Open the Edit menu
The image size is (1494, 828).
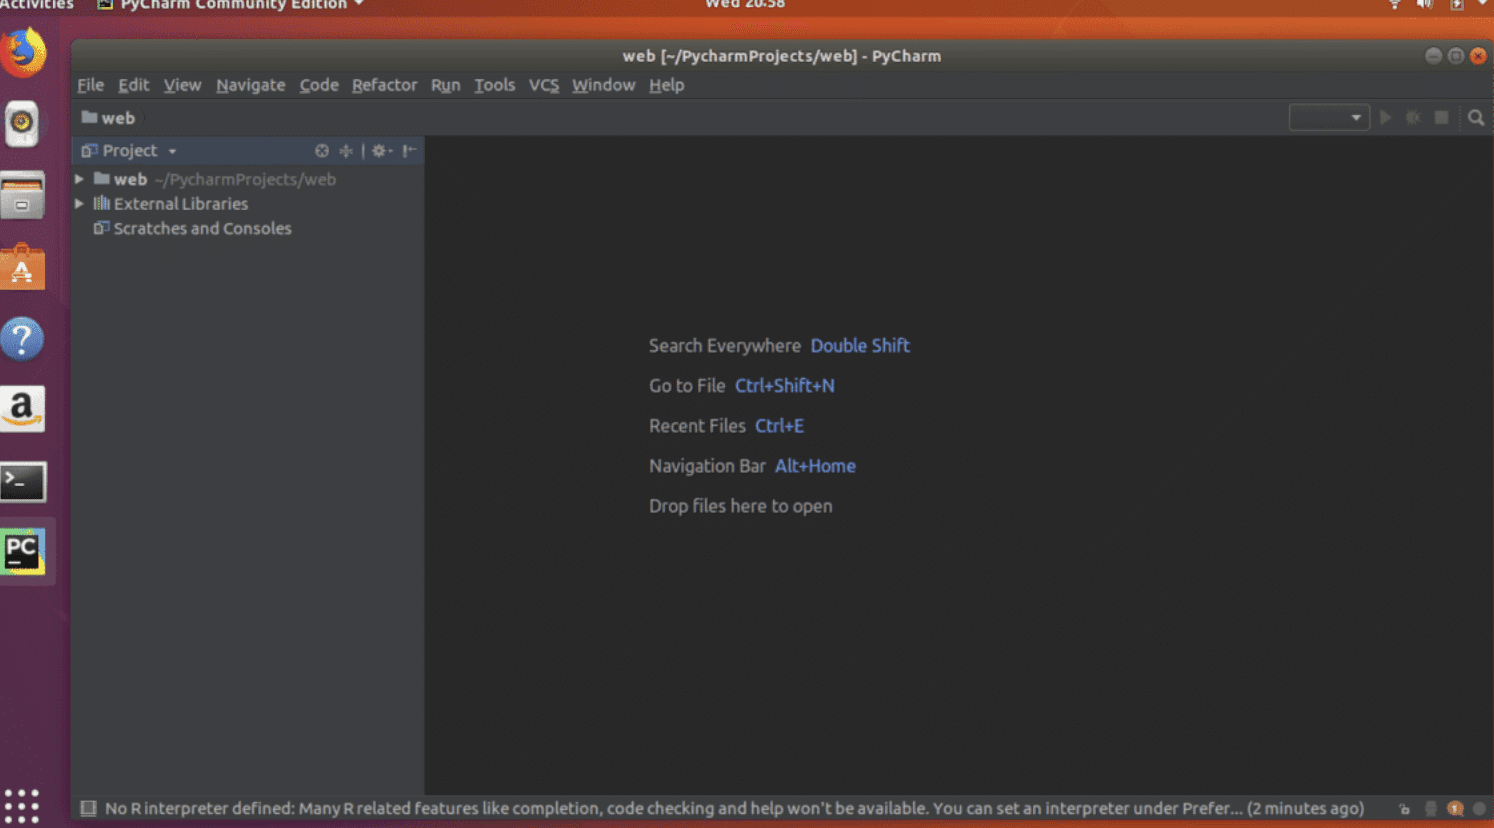point(133,85)
